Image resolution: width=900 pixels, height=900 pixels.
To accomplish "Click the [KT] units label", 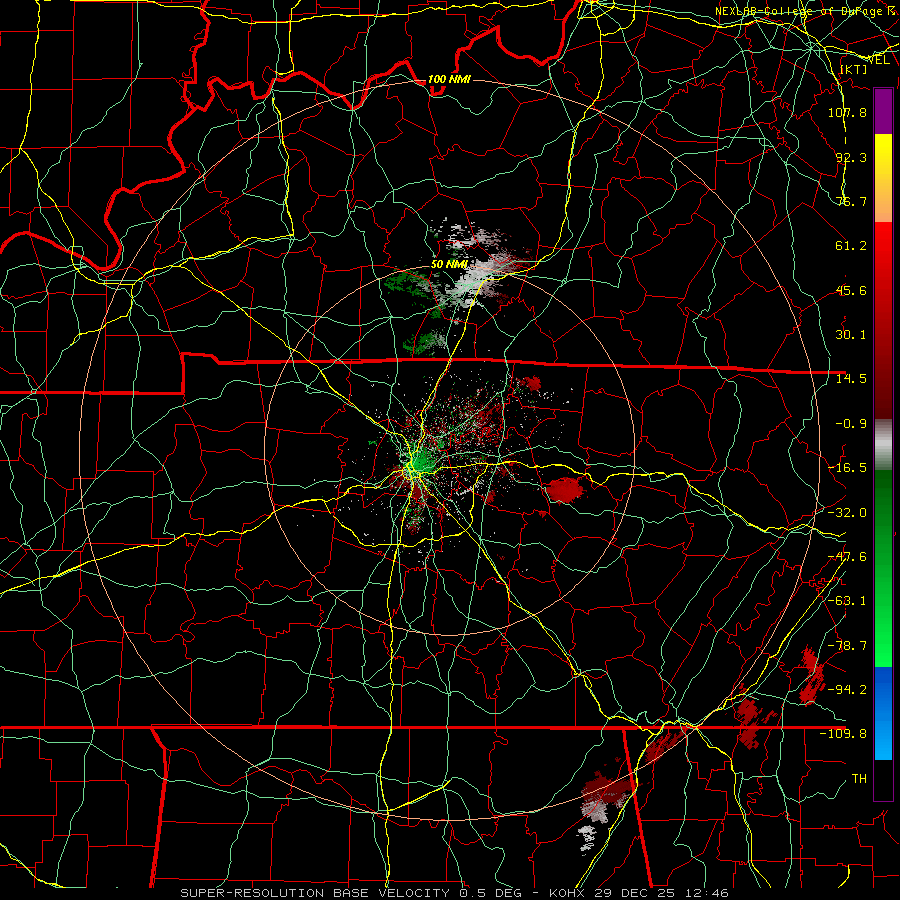I will [853, 69].
